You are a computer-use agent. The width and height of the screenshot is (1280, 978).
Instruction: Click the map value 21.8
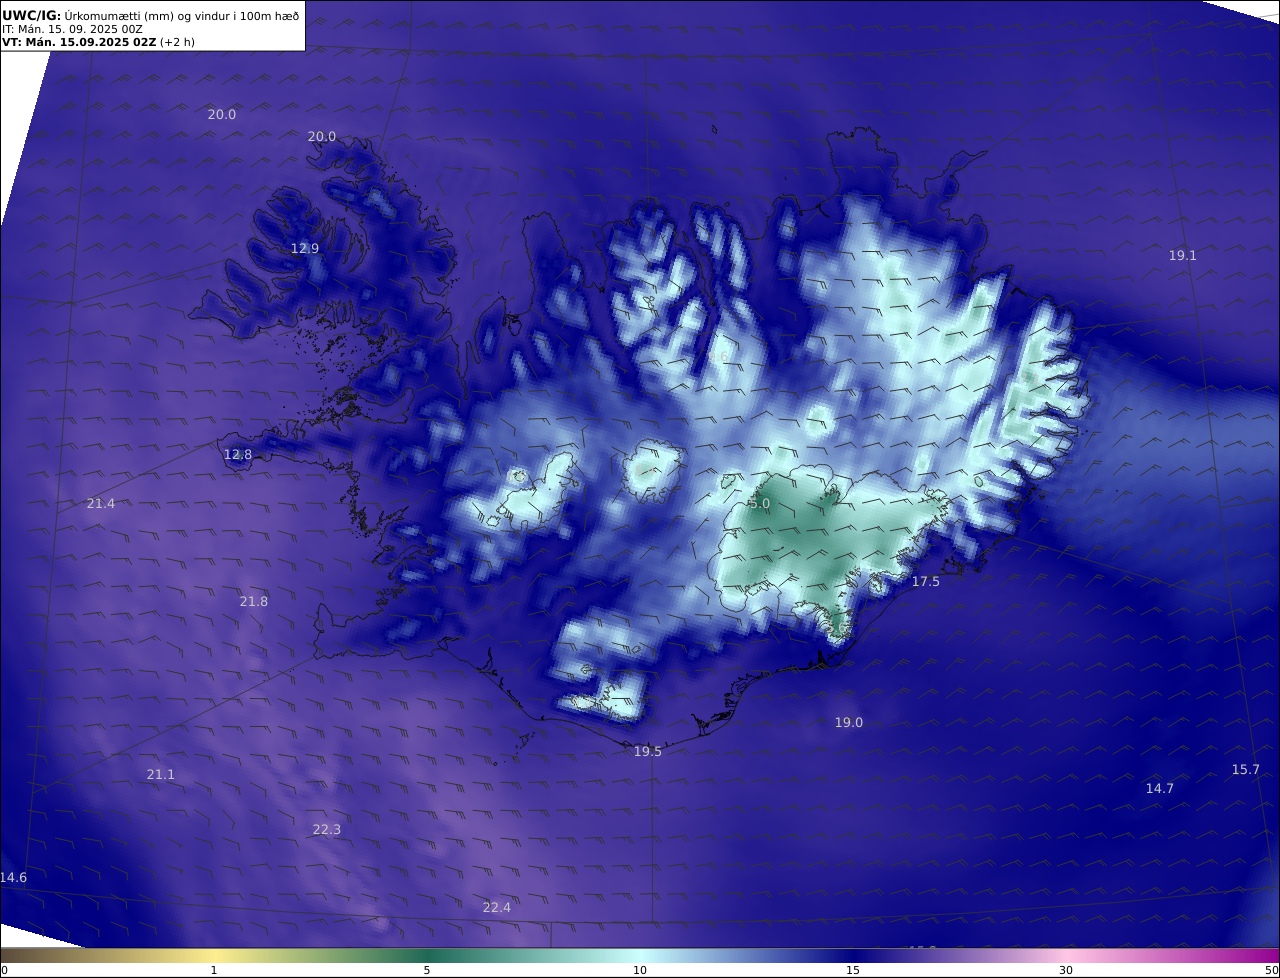(253, 601)
